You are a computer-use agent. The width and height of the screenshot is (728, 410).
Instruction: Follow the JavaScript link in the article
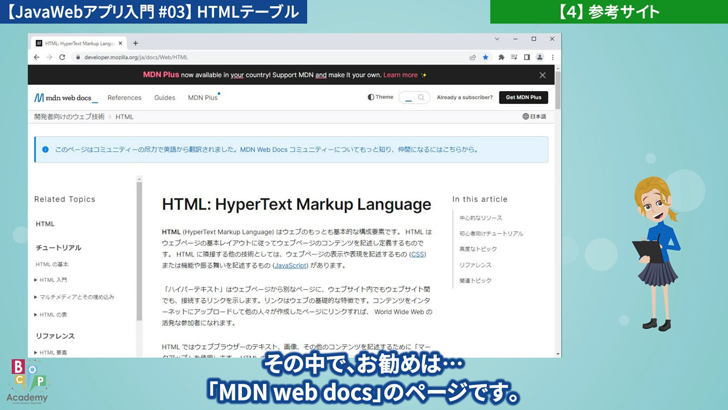(291, 266)
